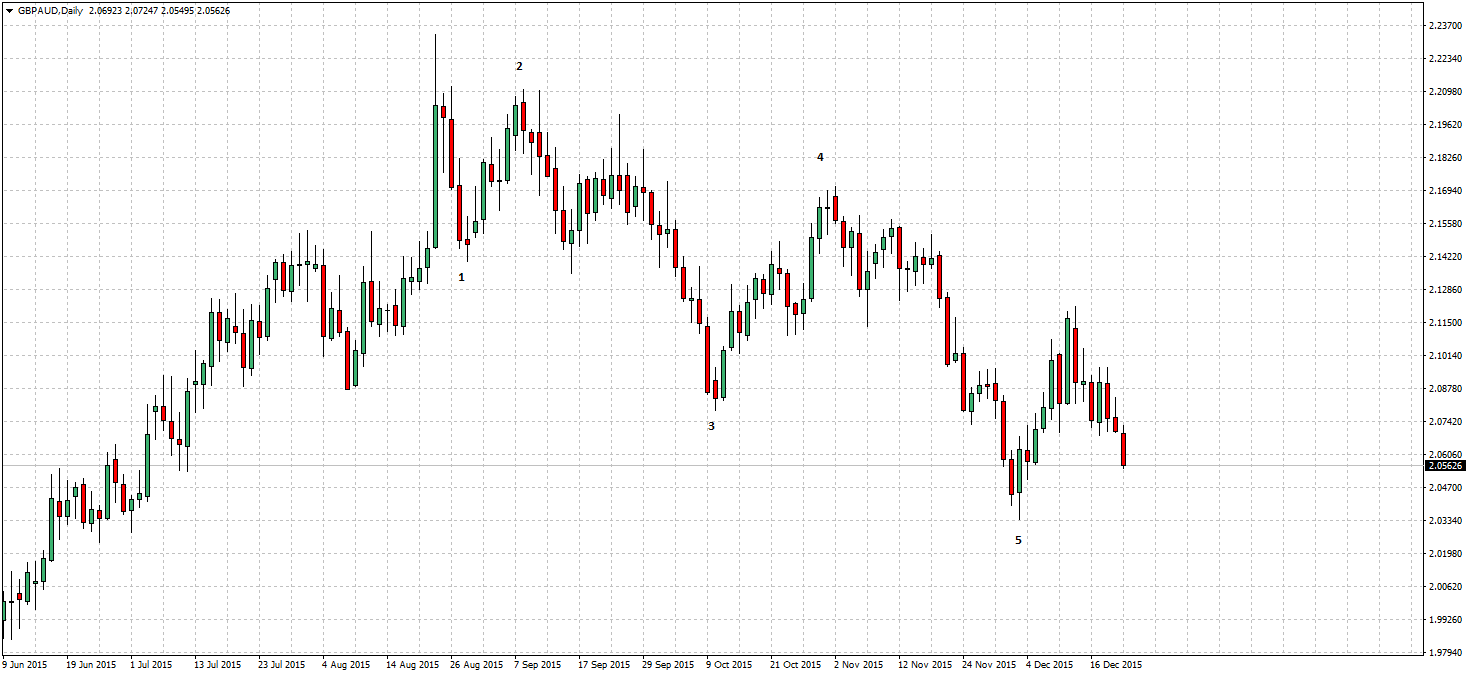
Task: Select wave label 4 above the late October peak
Action: coord(820,157)
